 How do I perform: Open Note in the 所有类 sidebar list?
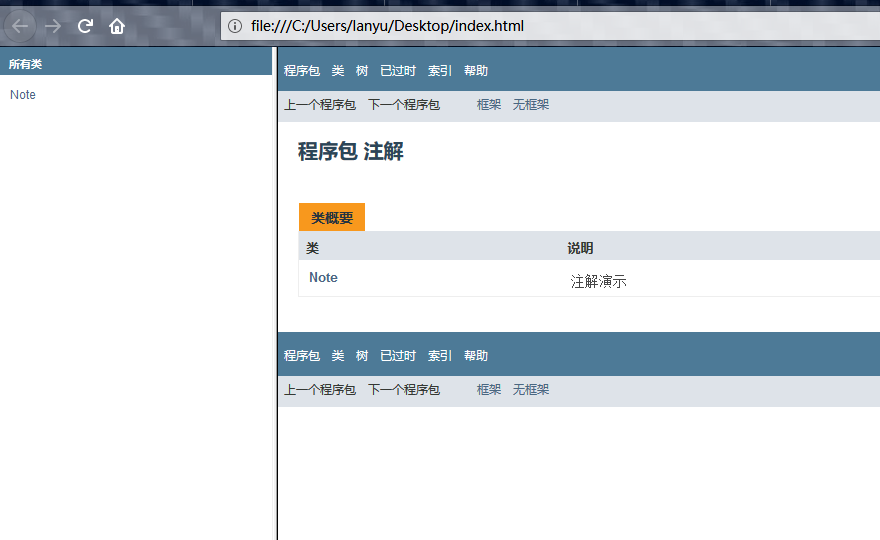[23, 95]
